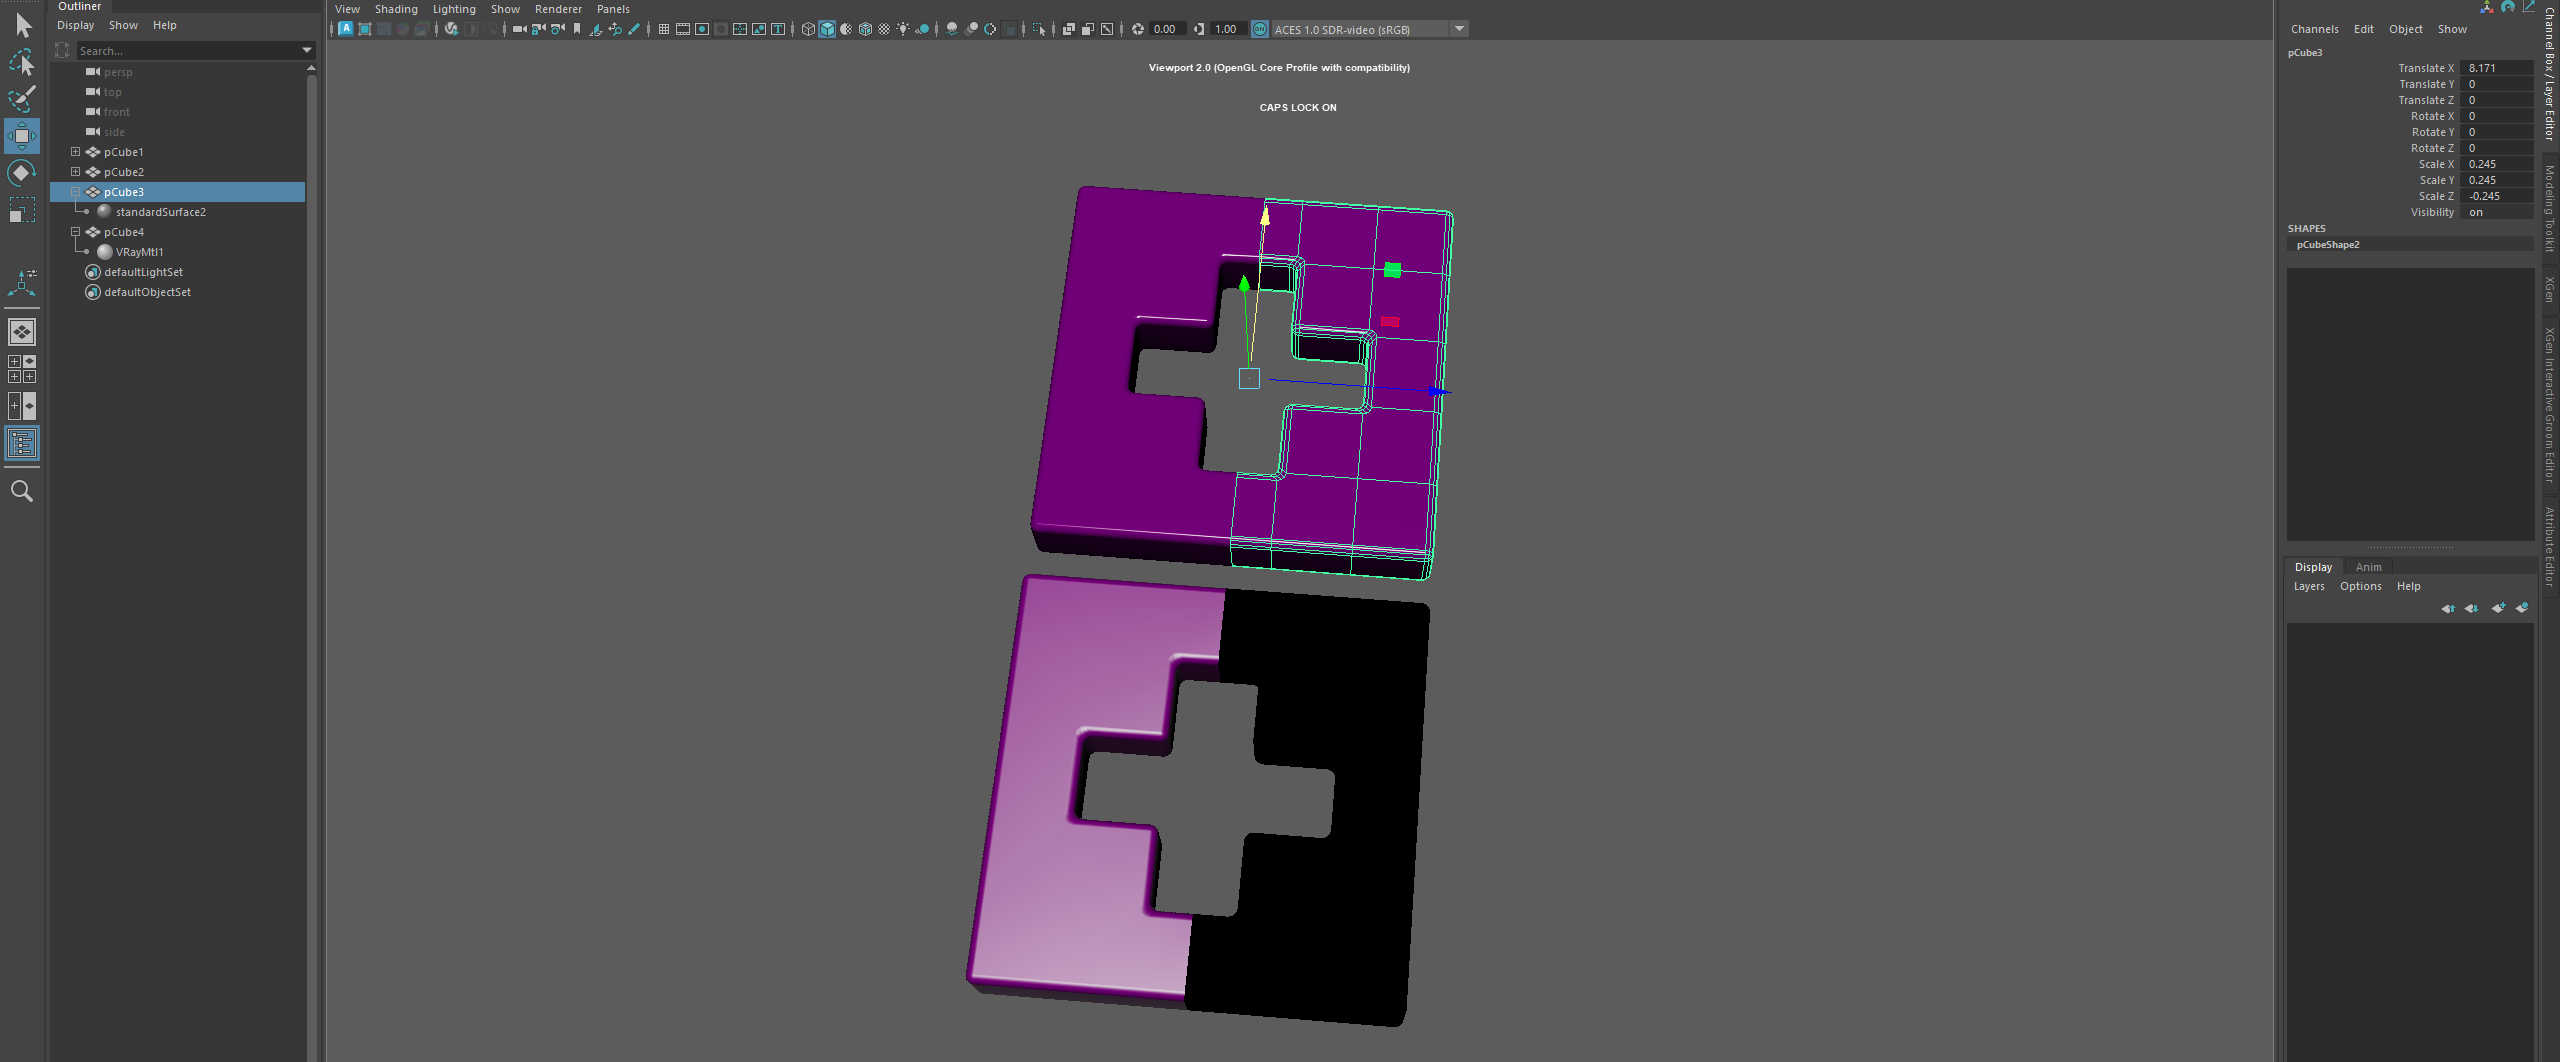
Task: Click the exposure aperture icon
Action: point(1137,29)
